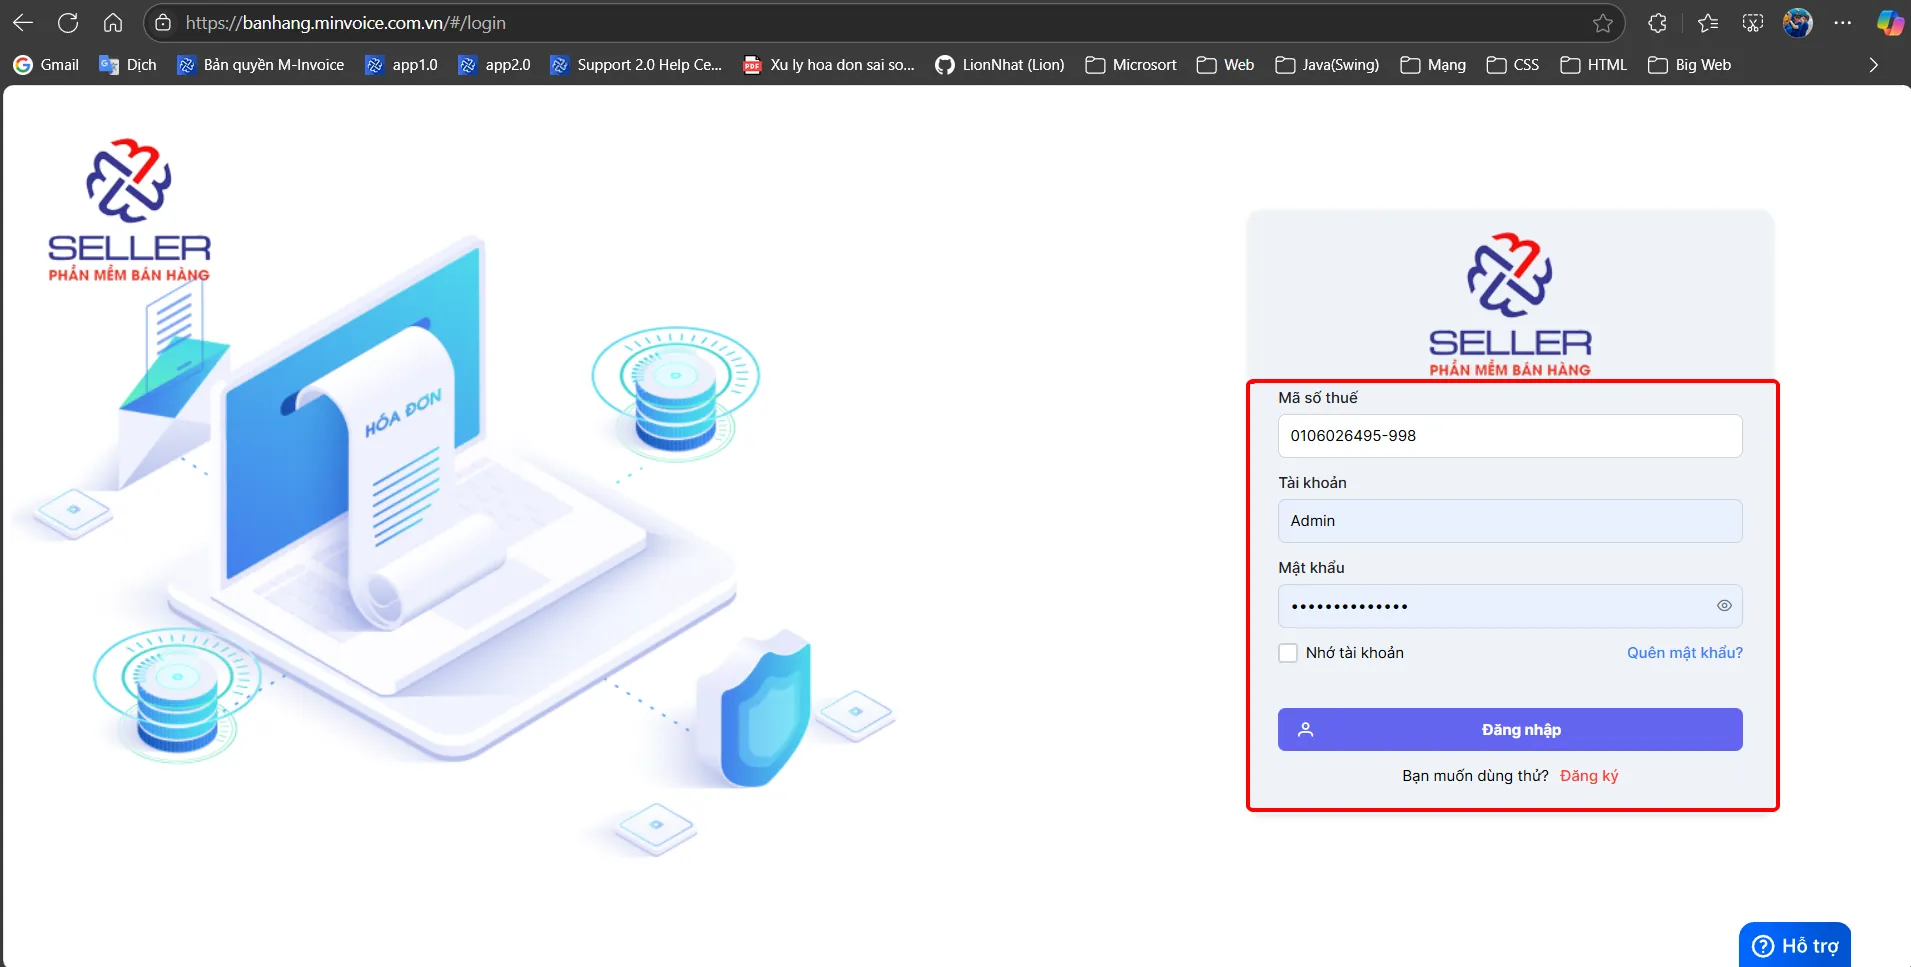Open the Quên mật khẩu? link
This screenshot has width=1911, height=967.
coord(1685,653)
